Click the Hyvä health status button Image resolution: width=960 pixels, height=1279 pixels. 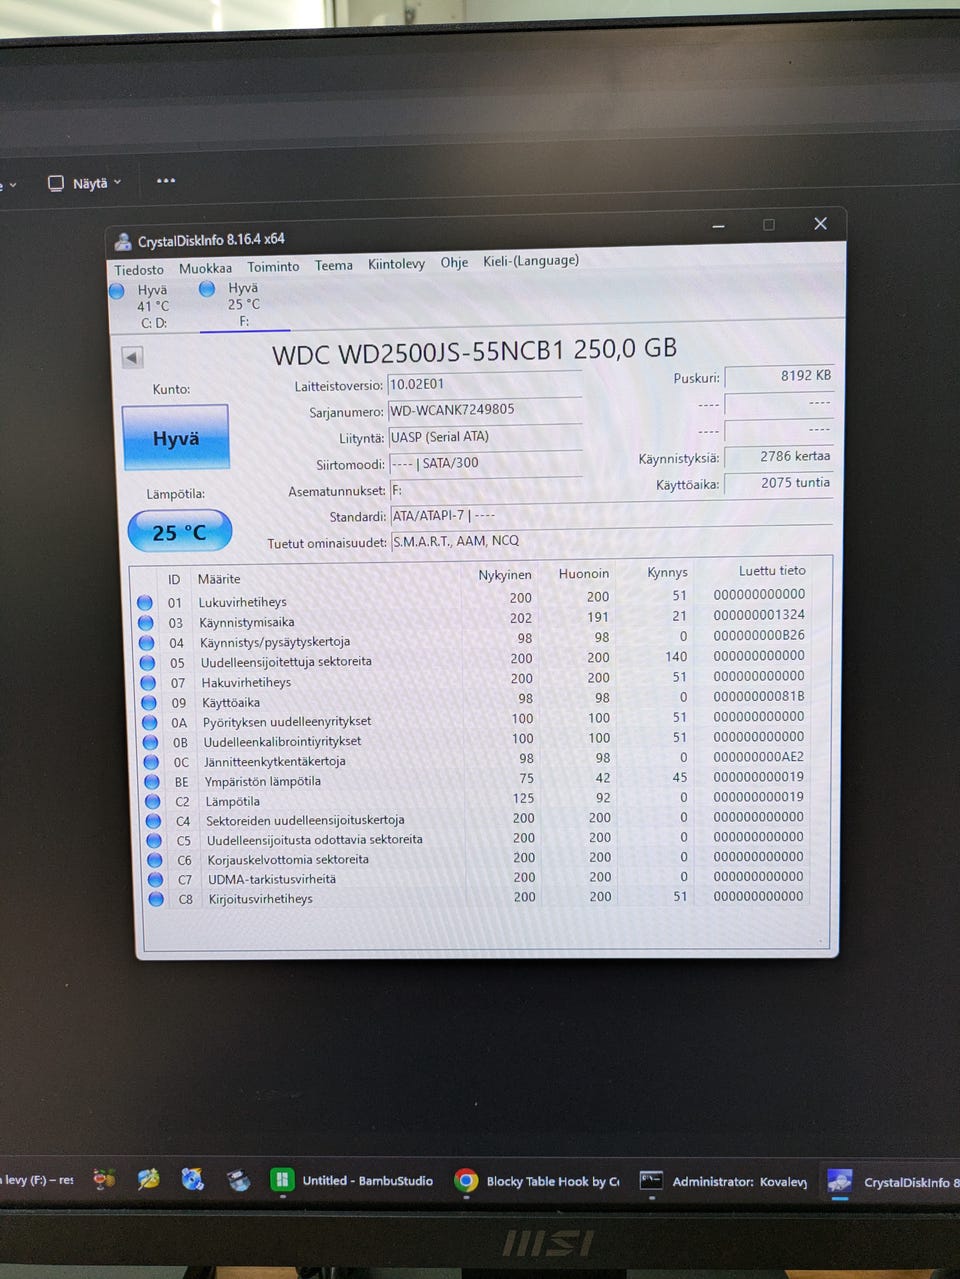pyautogui.click(x=176, y=438)
